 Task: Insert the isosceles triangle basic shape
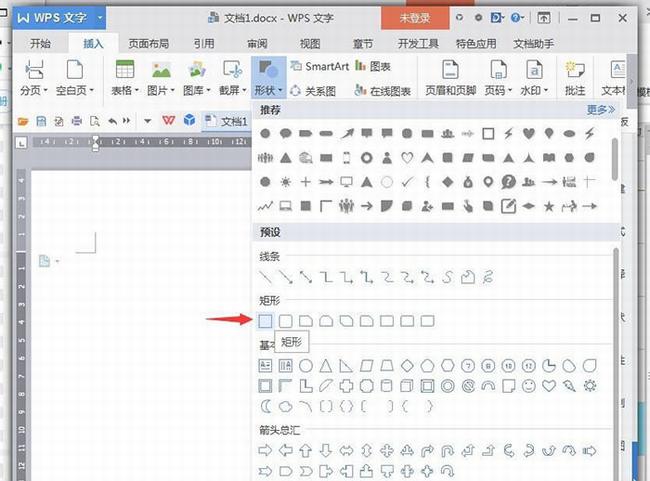tap(326, 366)
